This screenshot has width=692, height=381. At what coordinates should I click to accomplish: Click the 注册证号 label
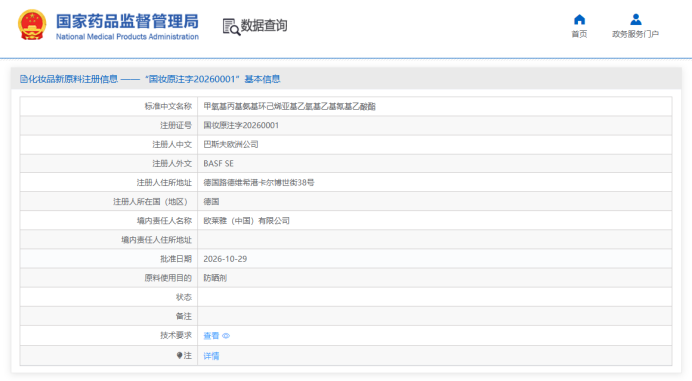pyautogui.click(x=176, y=125)
